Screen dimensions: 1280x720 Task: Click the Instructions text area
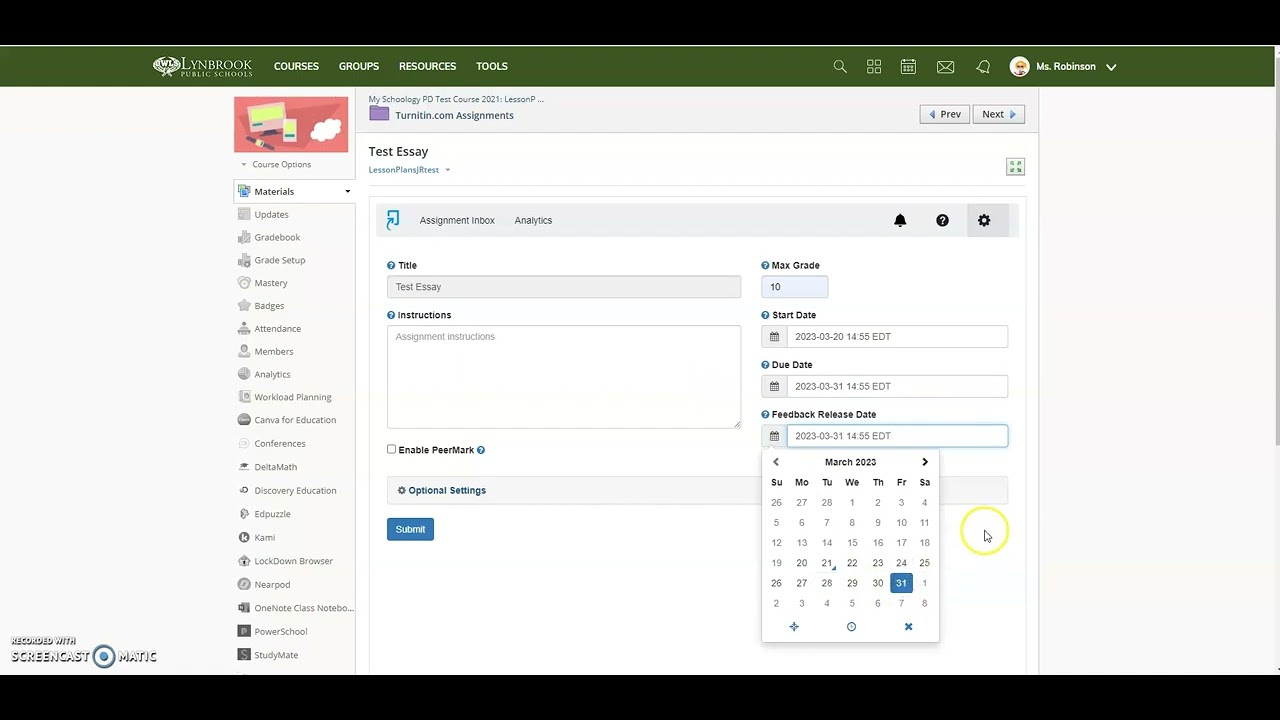[x=564, y=377]
